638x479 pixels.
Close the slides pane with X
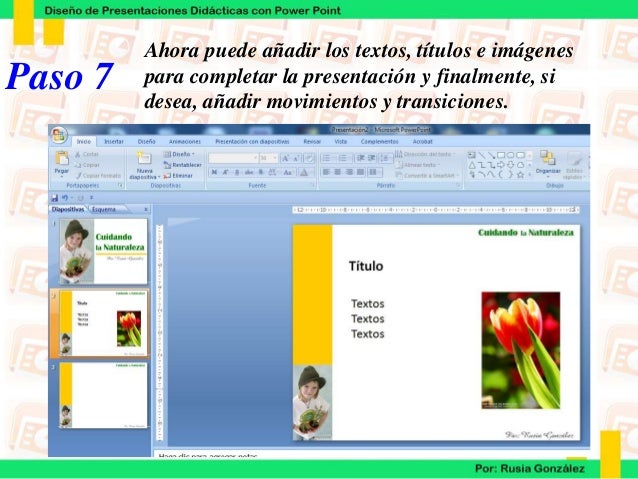click(x=146, y=210)
